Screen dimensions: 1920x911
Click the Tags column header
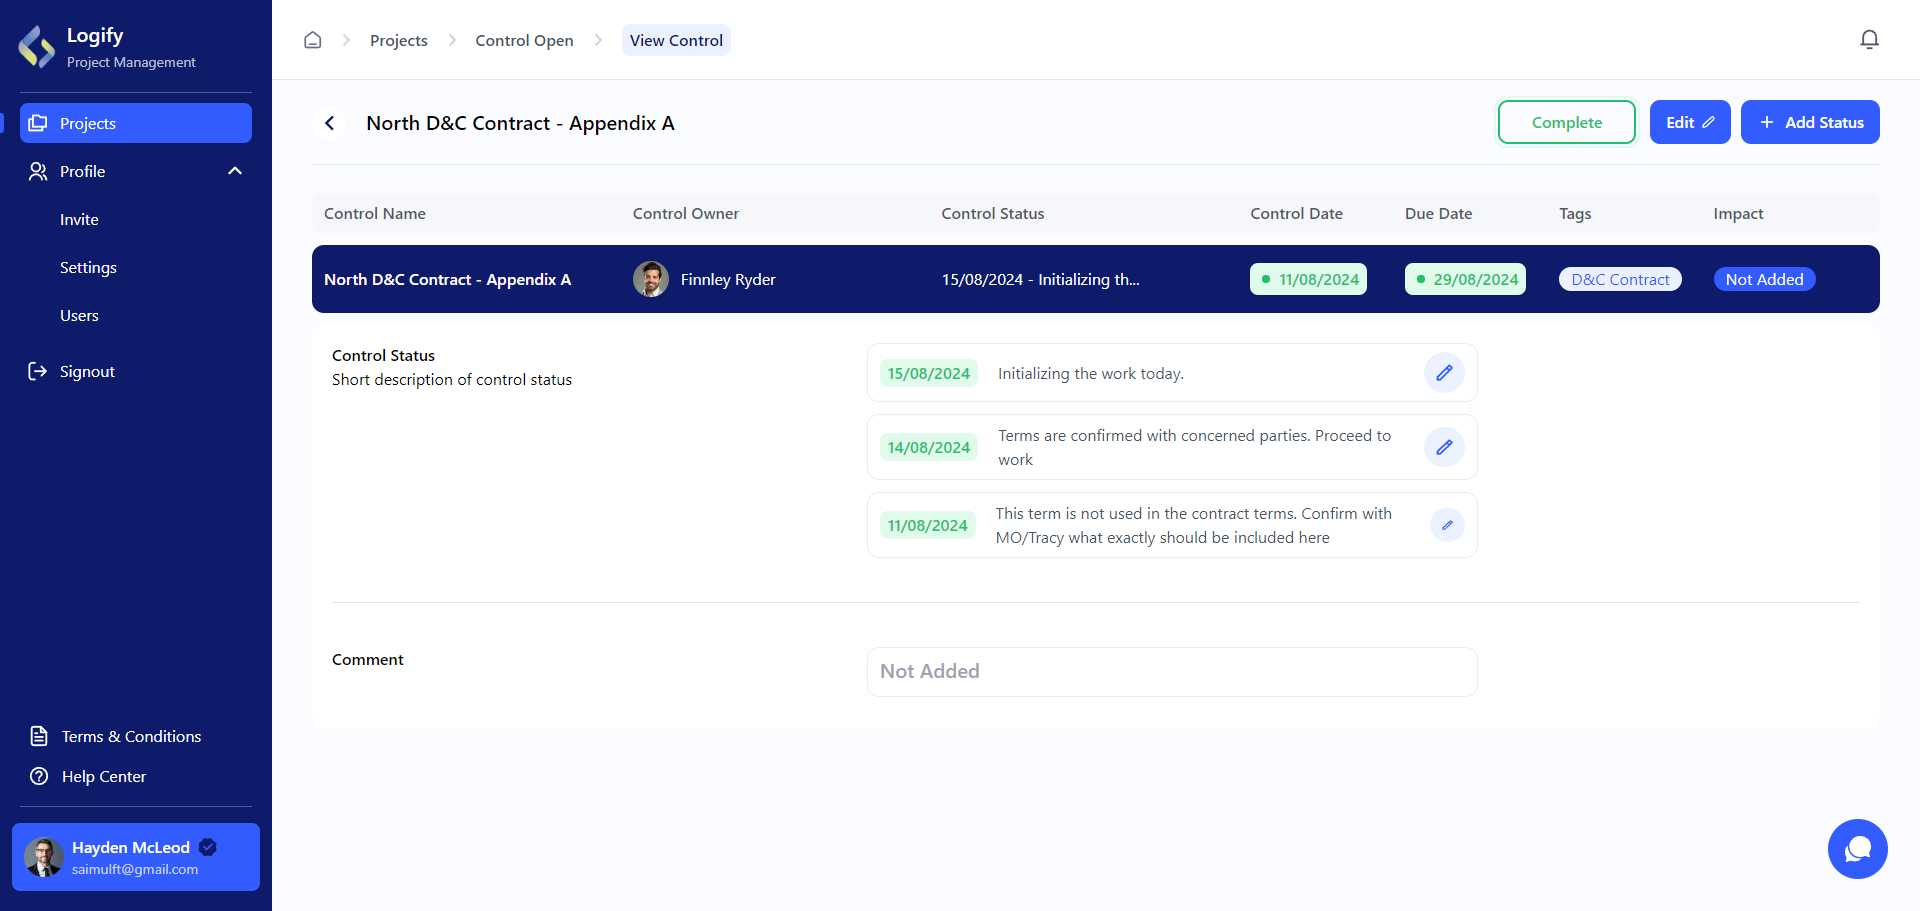(x=1575, y=213)
